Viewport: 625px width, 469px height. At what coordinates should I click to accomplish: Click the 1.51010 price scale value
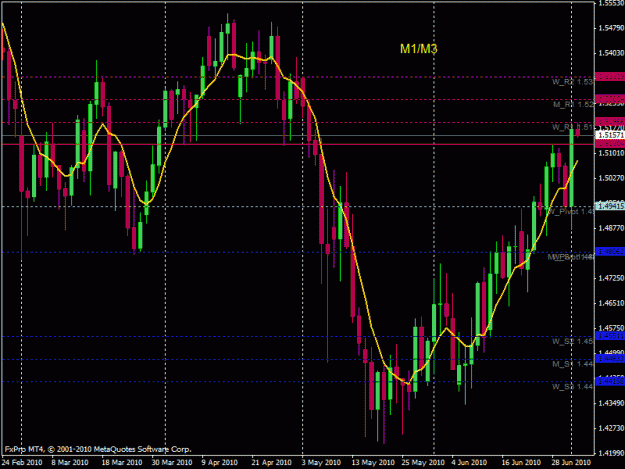pos(611,153)
